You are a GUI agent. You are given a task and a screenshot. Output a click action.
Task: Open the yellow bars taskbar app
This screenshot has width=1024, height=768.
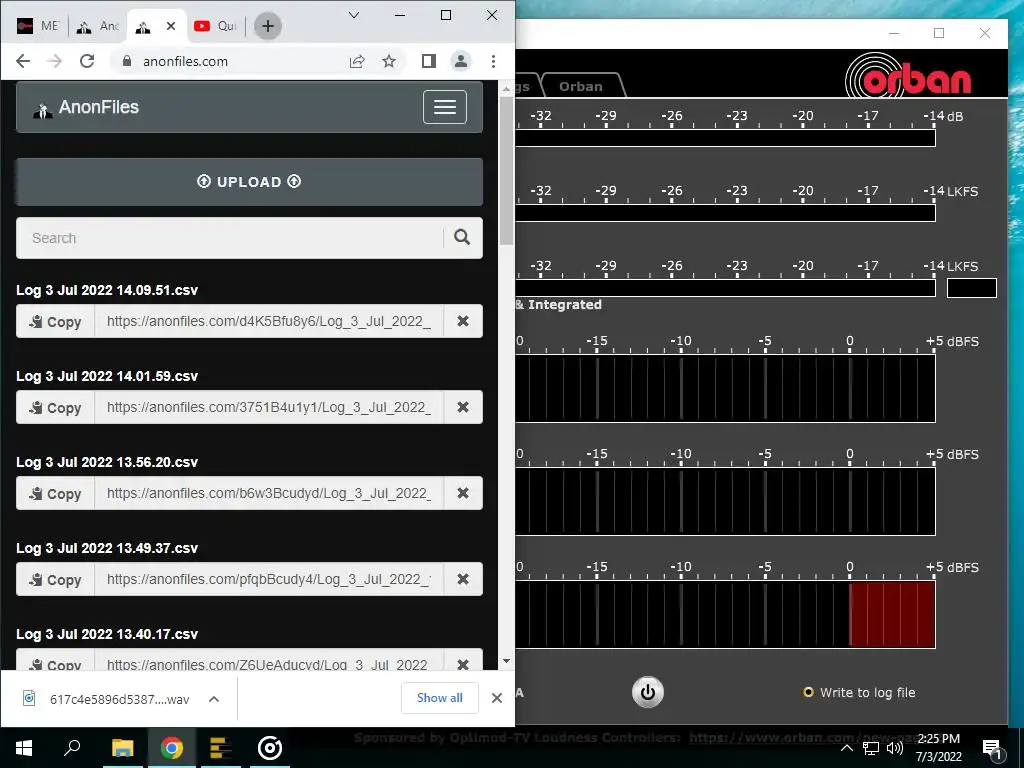click(x=220, y=748)
